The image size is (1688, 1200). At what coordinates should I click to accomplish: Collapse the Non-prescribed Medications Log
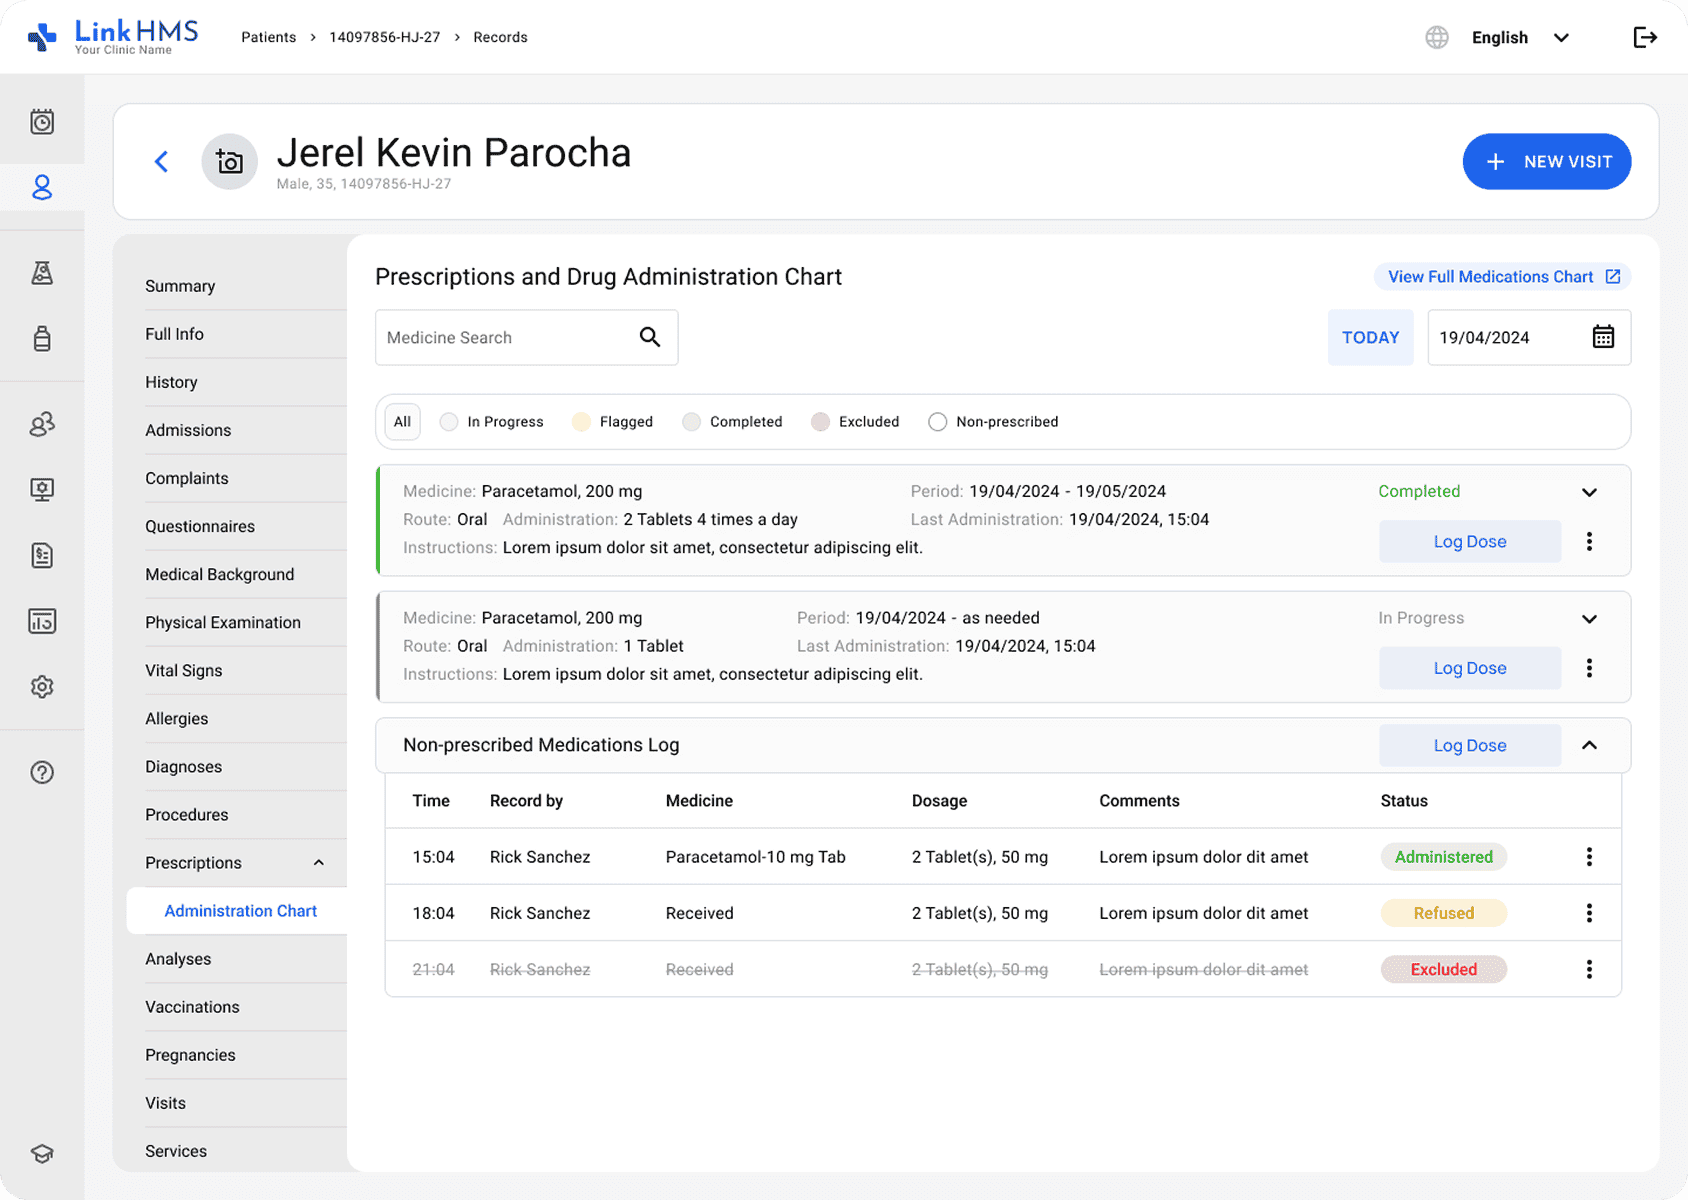click(x=1589, y=745)
